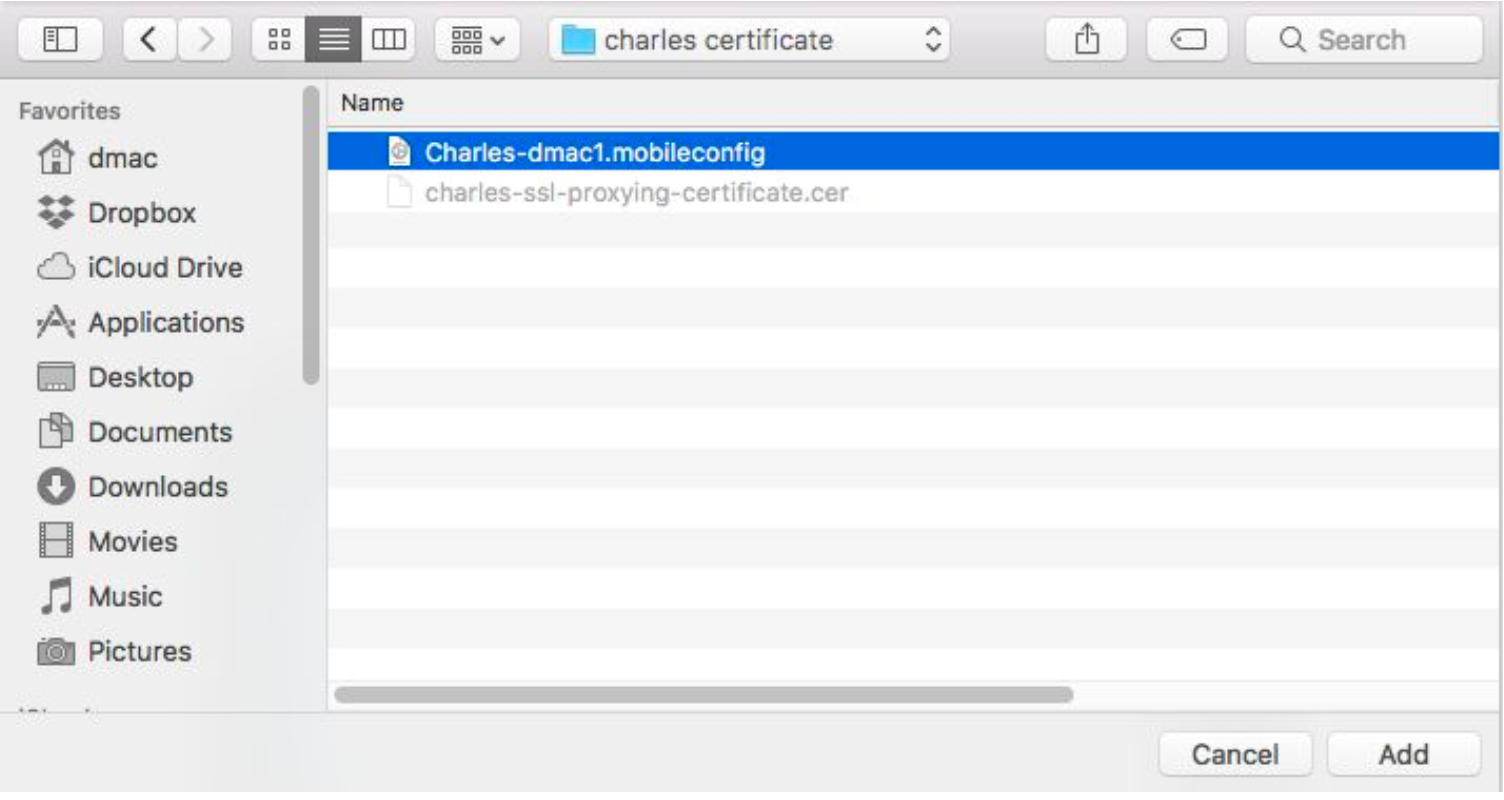Open Applications in the sidebar

pos(140,322)
